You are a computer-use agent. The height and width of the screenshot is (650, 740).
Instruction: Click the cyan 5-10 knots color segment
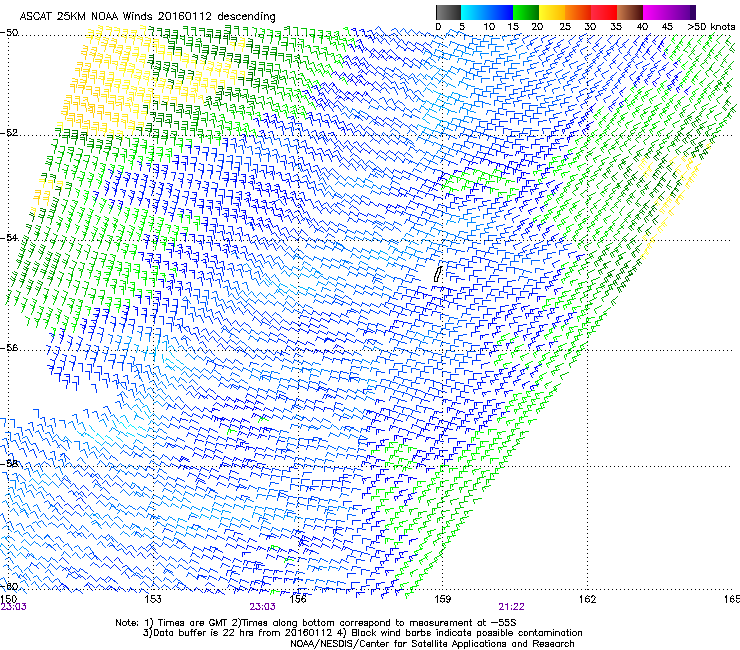click(474, 12)
